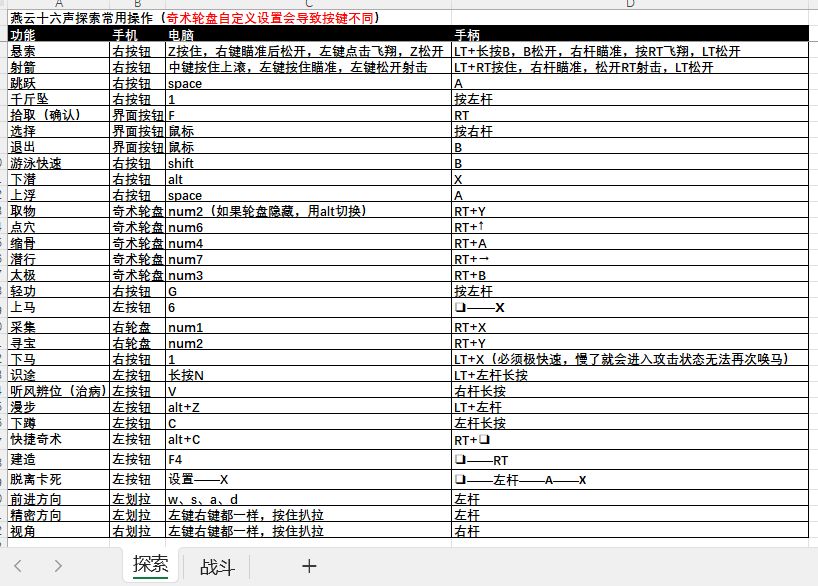Select cell 太极
The image size is (818, 586).
pos(58,275)
